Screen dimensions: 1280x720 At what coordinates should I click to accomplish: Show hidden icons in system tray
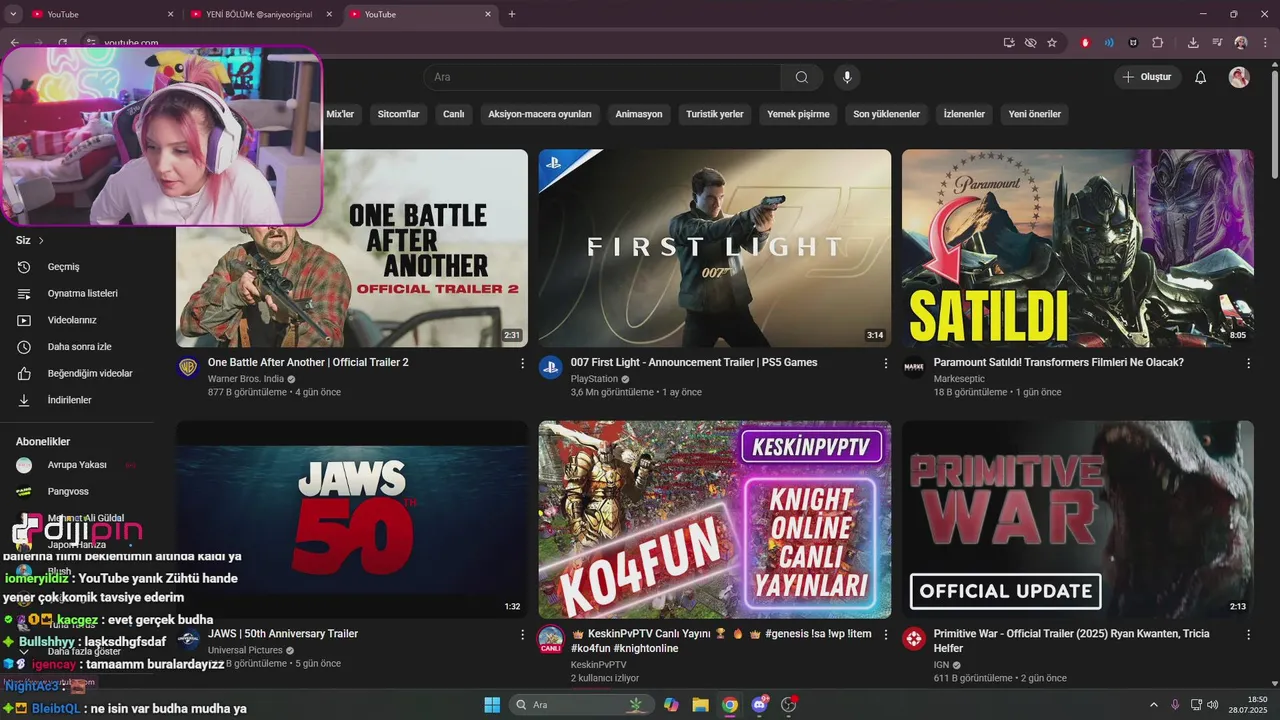point(1154,705)
